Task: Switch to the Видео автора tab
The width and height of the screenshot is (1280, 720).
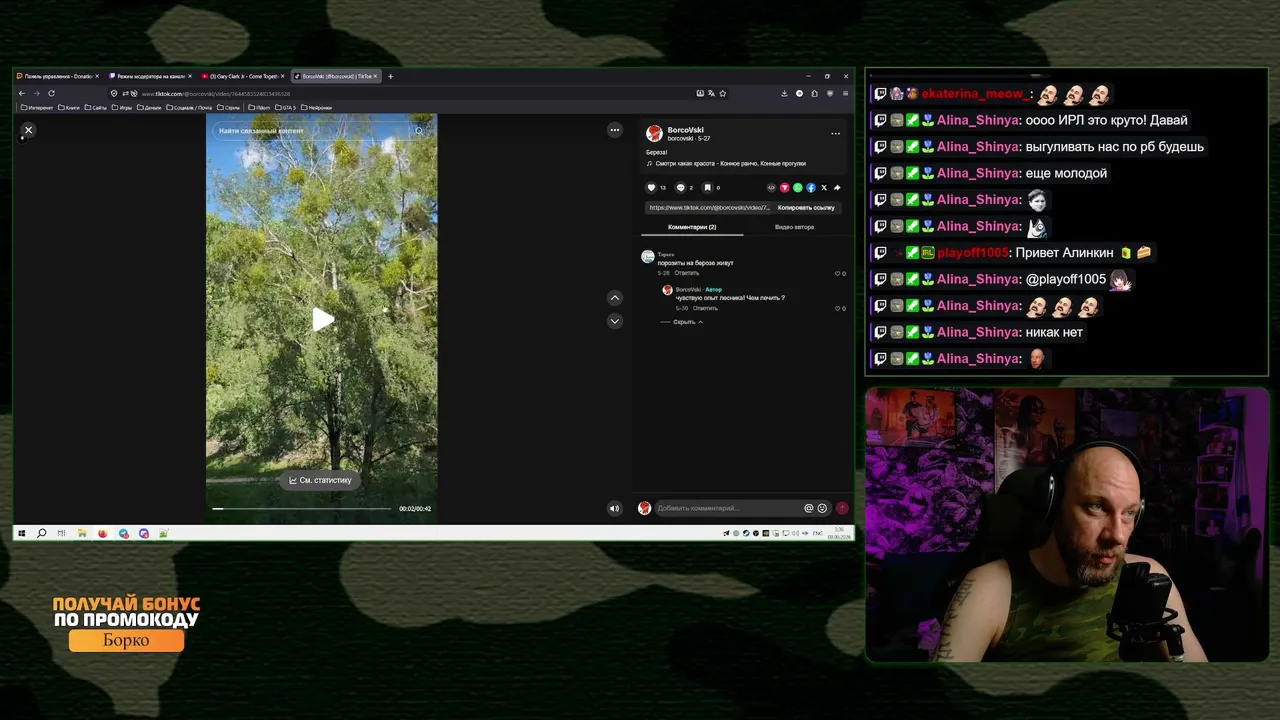Action: pyautogui.click(x=794, y=227)
